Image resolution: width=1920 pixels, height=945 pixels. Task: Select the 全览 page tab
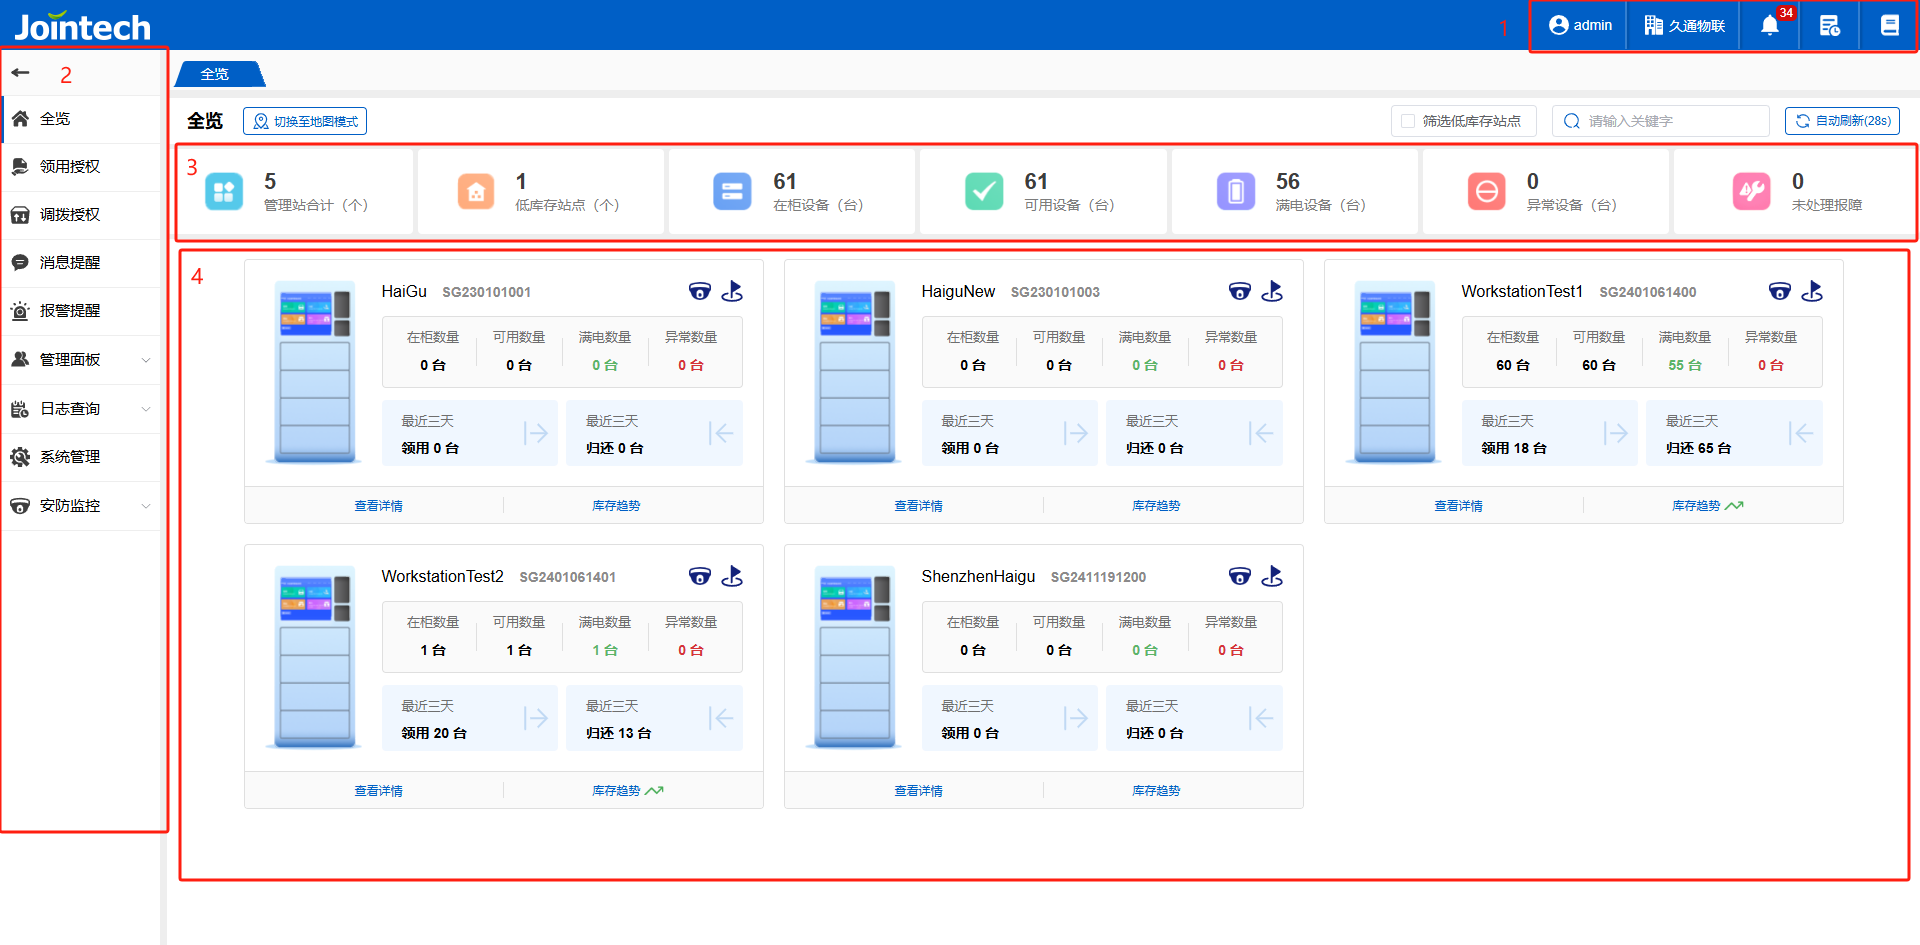point(215,74)
